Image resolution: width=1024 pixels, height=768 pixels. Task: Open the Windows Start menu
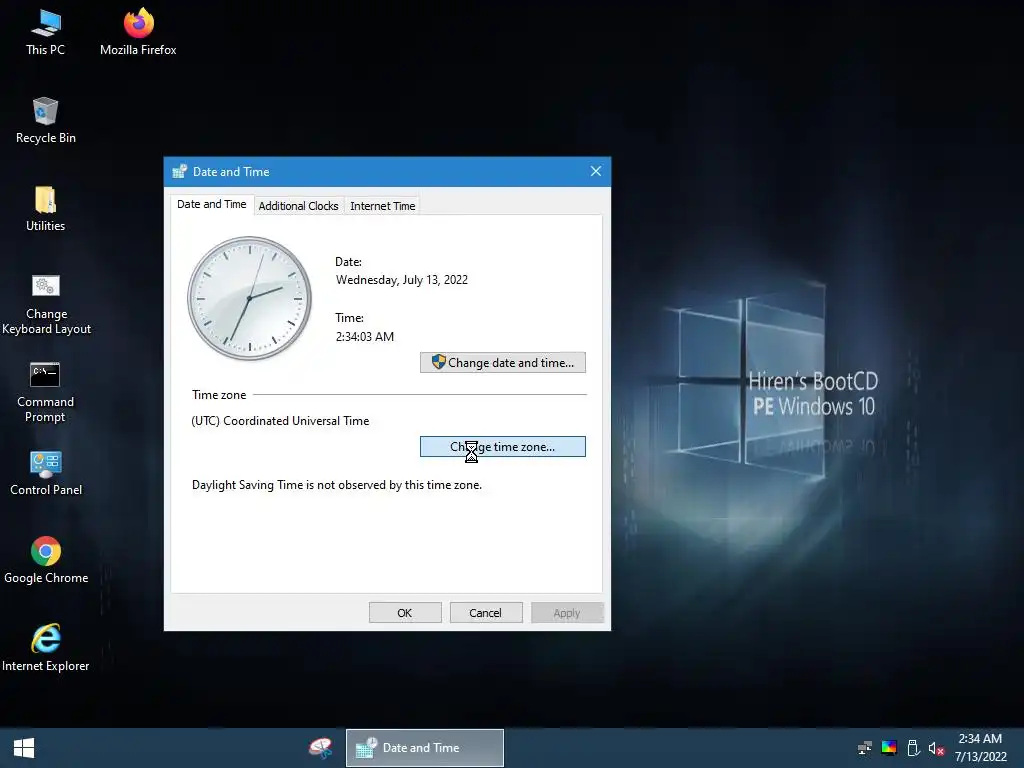[x=24, y=748]
